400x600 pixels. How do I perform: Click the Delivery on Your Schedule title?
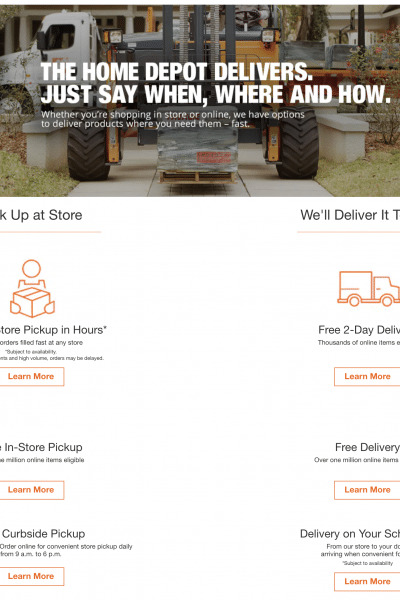pyautogui.click(x=350, y=533)
